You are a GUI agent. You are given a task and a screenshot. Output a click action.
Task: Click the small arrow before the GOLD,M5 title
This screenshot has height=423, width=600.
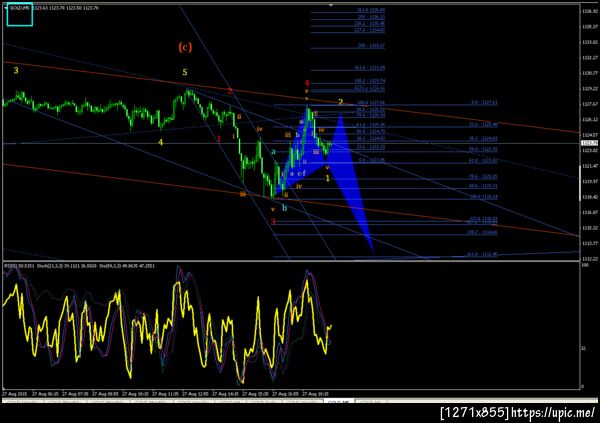pos(7,7)
